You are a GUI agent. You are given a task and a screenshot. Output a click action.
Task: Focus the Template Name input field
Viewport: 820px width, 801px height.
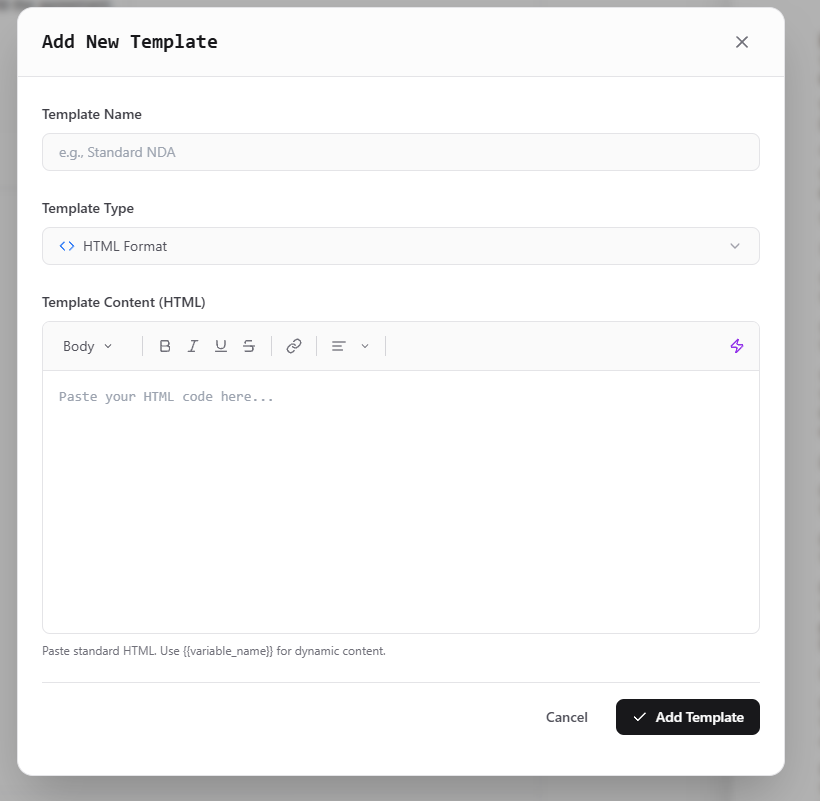(401, 152)
